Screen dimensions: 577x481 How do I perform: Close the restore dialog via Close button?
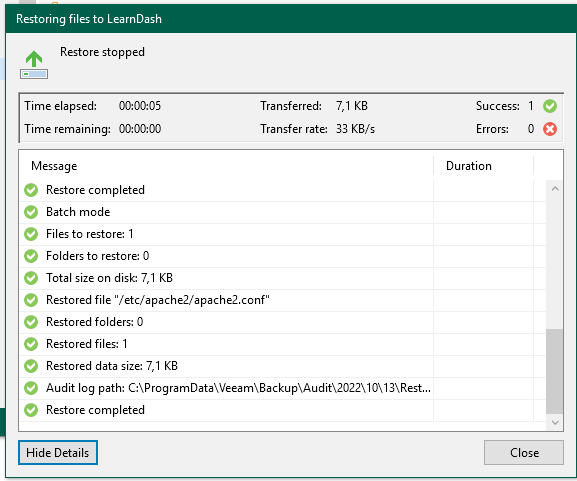[524, 452]
